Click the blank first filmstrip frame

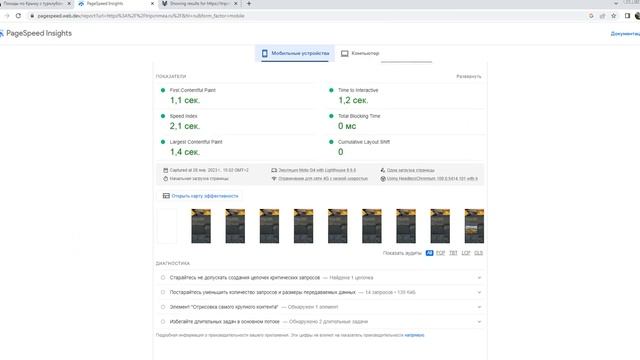click(x=167, y=226)
